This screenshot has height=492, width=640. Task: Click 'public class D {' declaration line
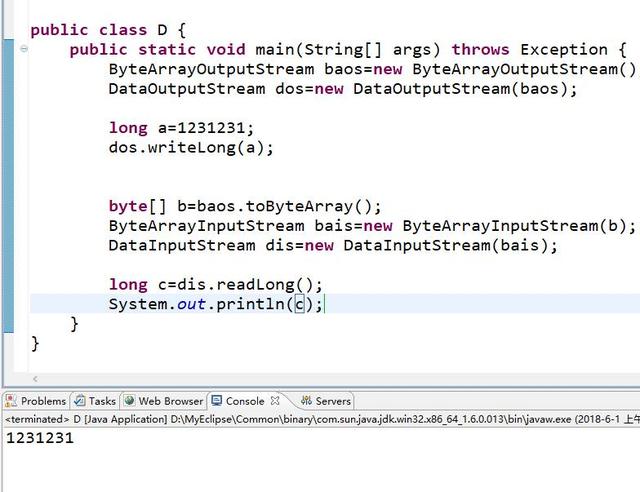pos(108,30)
